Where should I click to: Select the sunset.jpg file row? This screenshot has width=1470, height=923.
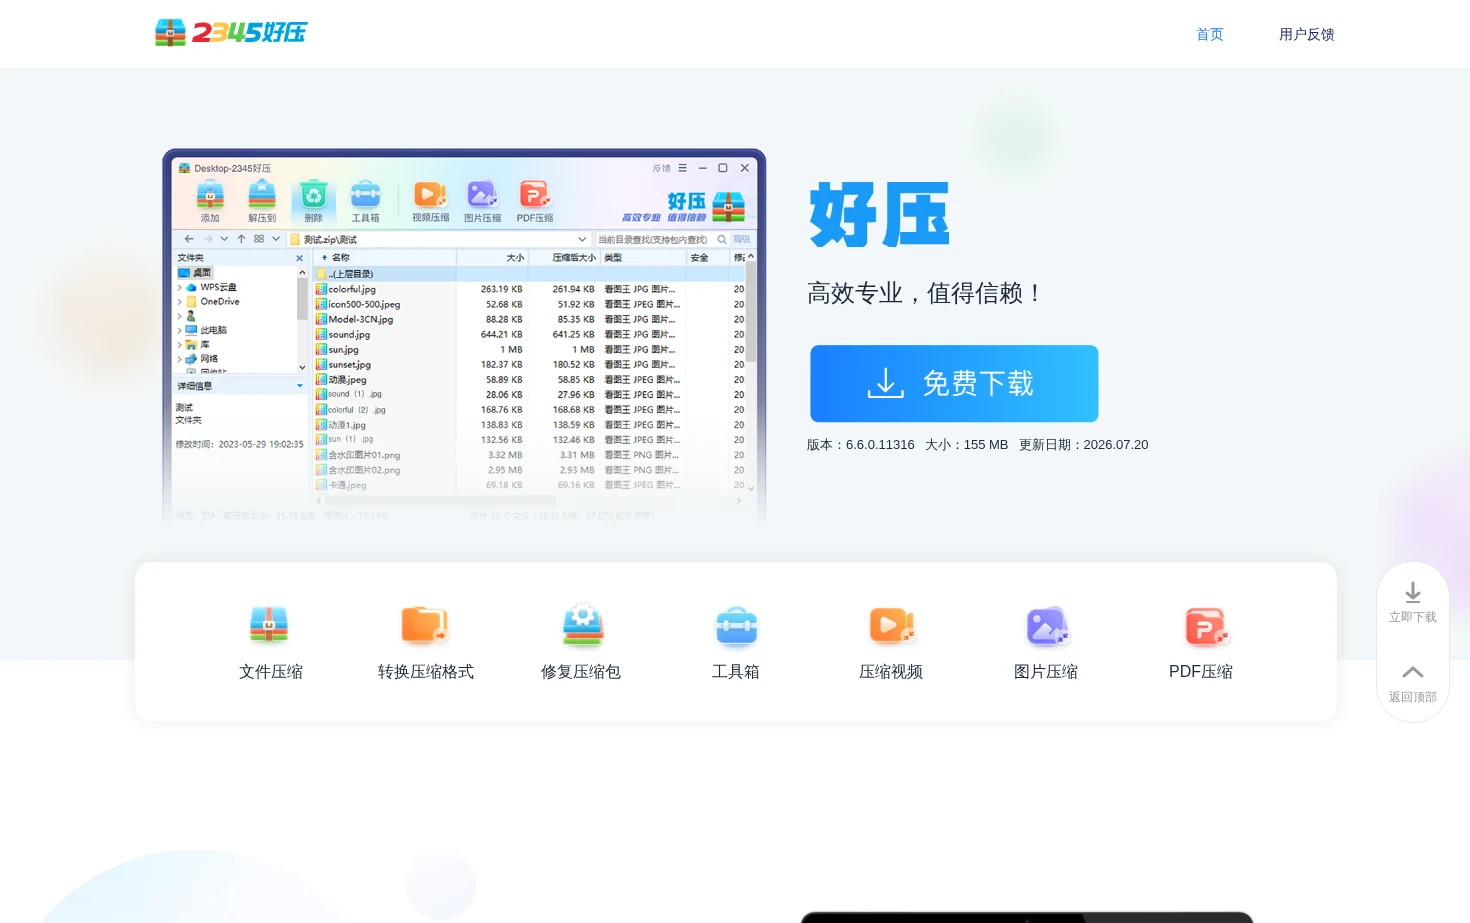[529, 364]
